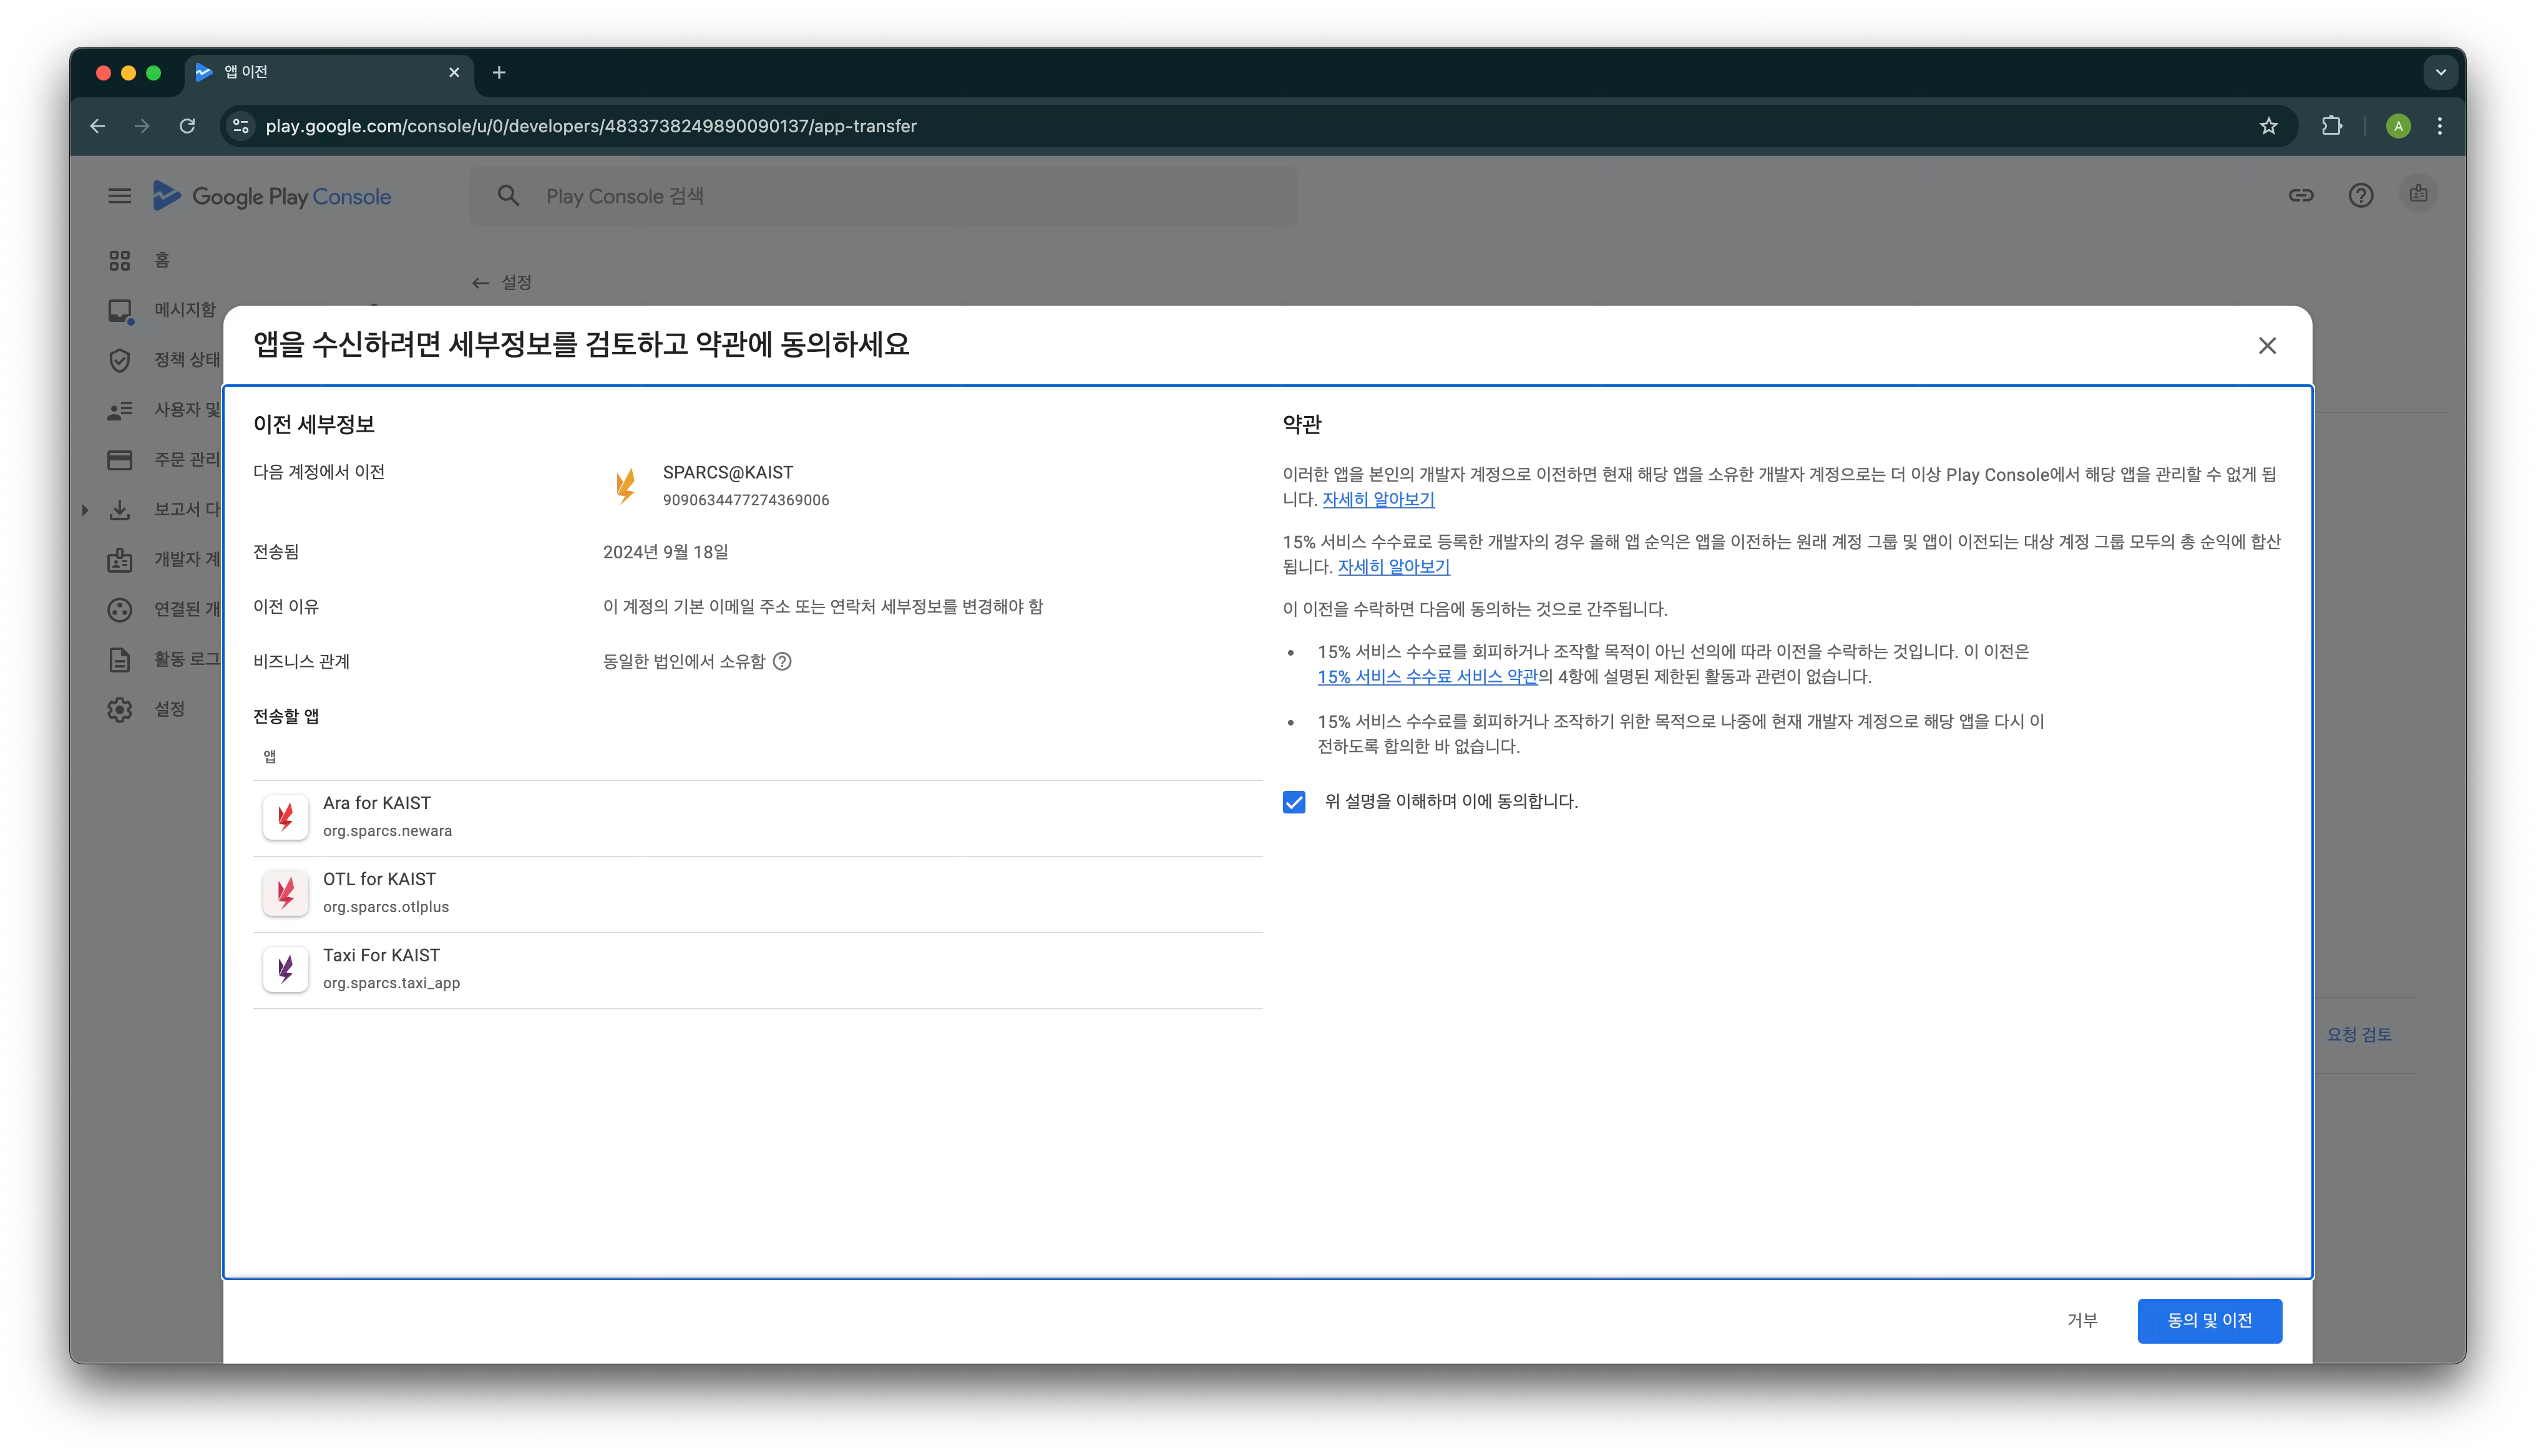Open first 자세히 알아보기 link about Play Console
This screenshot has width=2536, height=1456.
coord(1378,499)
